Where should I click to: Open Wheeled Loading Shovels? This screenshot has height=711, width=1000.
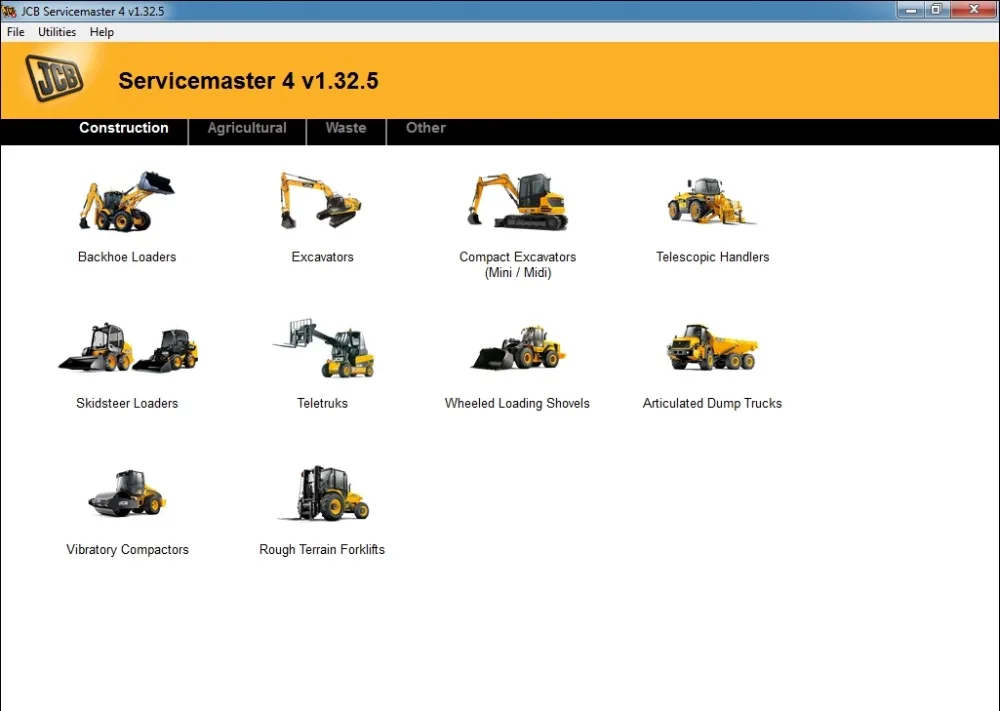click(517, 347)
